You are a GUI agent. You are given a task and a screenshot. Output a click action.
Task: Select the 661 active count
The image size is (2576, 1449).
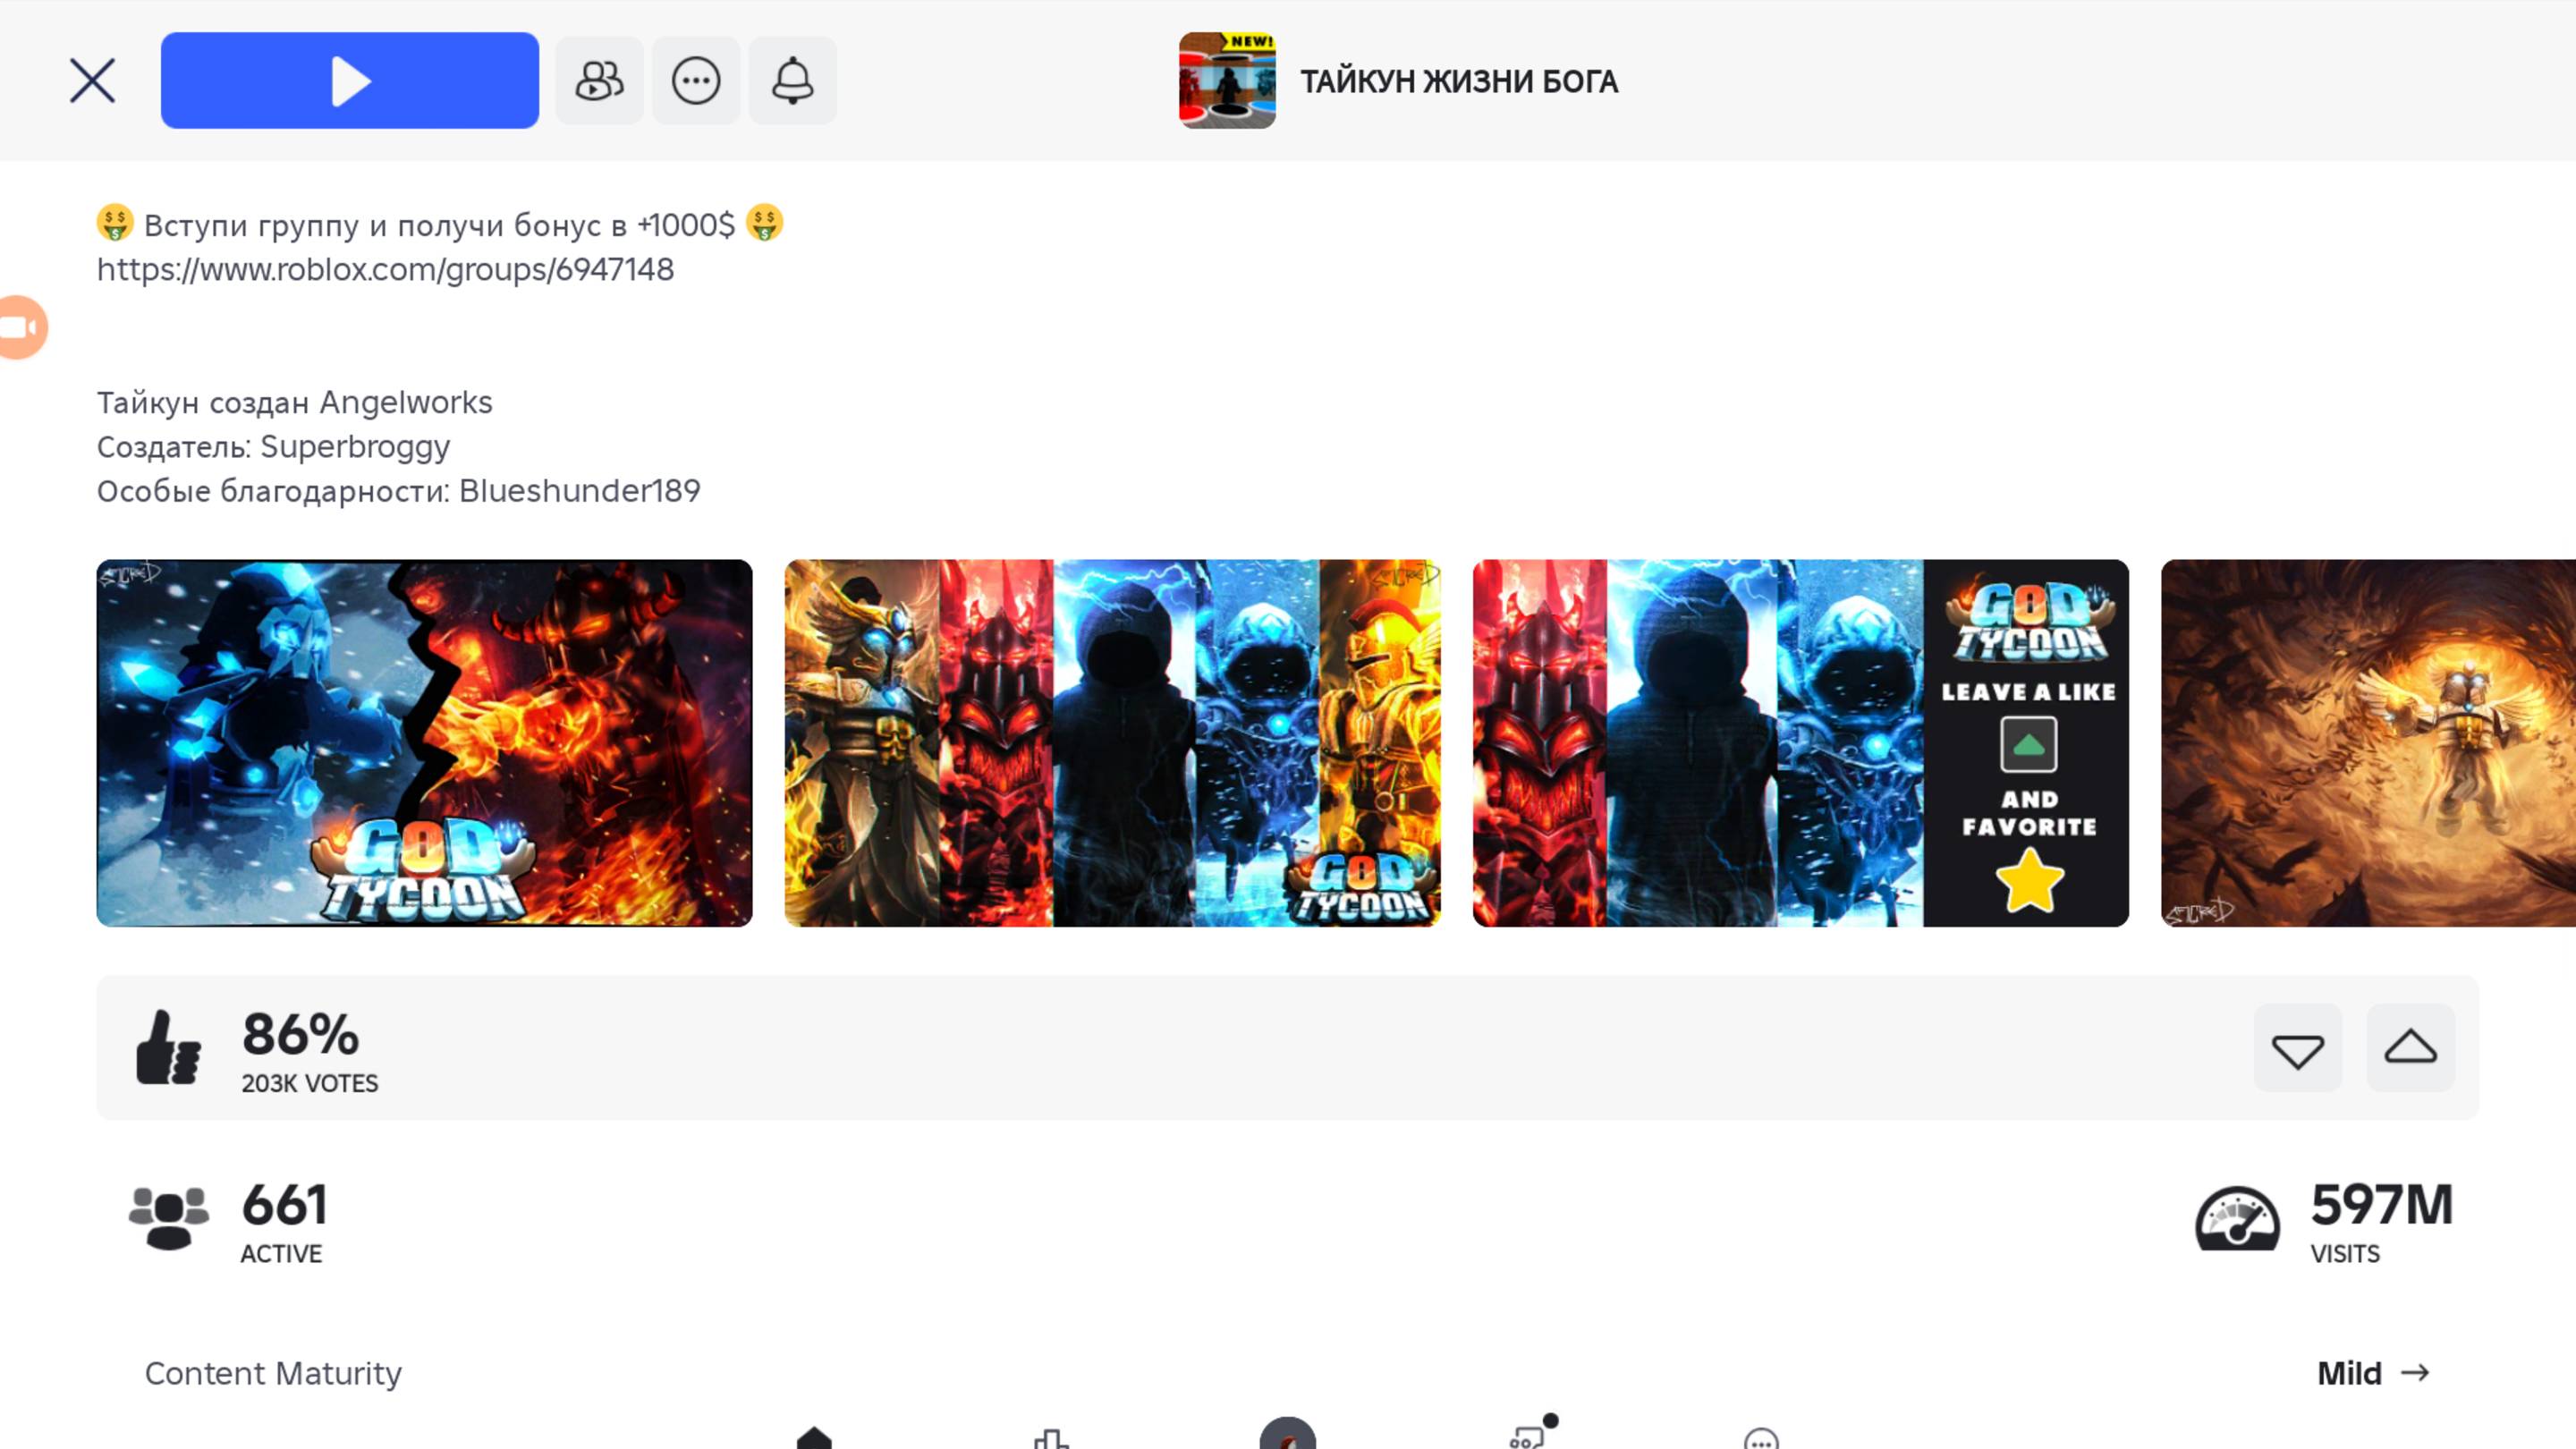pos(284,1205)
